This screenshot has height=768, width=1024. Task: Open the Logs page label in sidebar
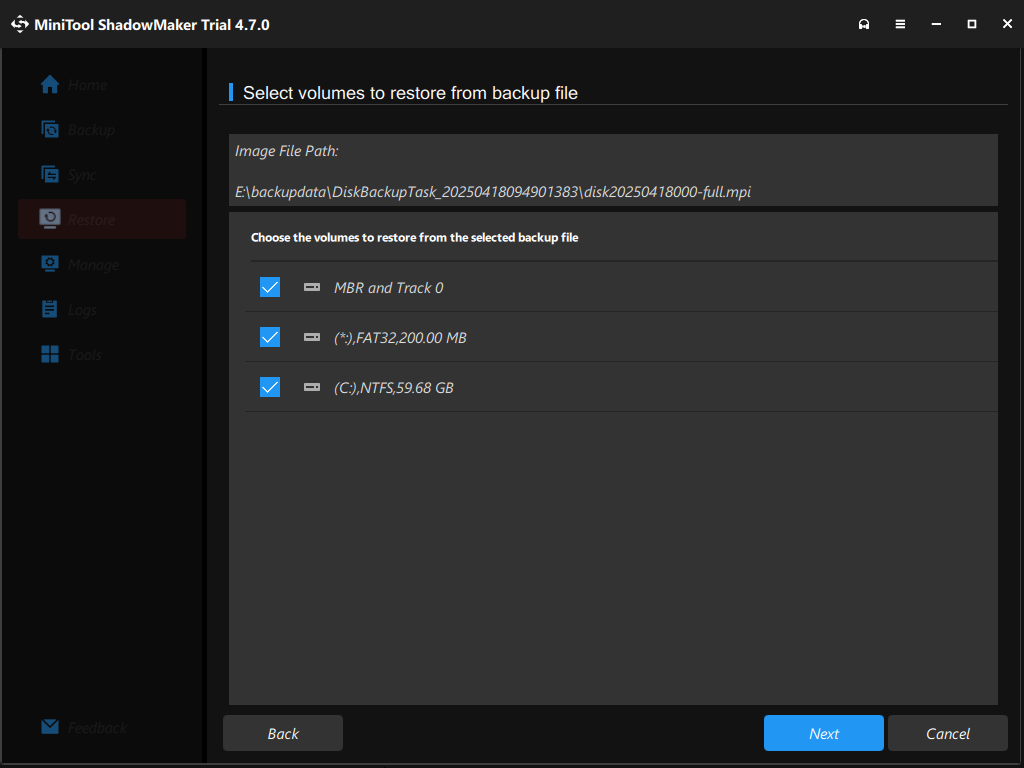tap(83, 310)
